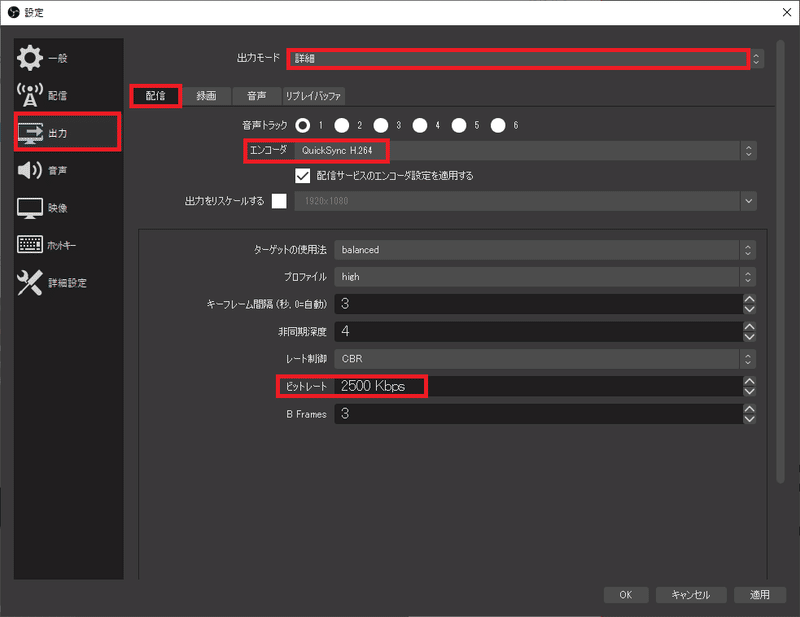
Task: Increase ビットレート with up arrow
Action: (749, 381)
